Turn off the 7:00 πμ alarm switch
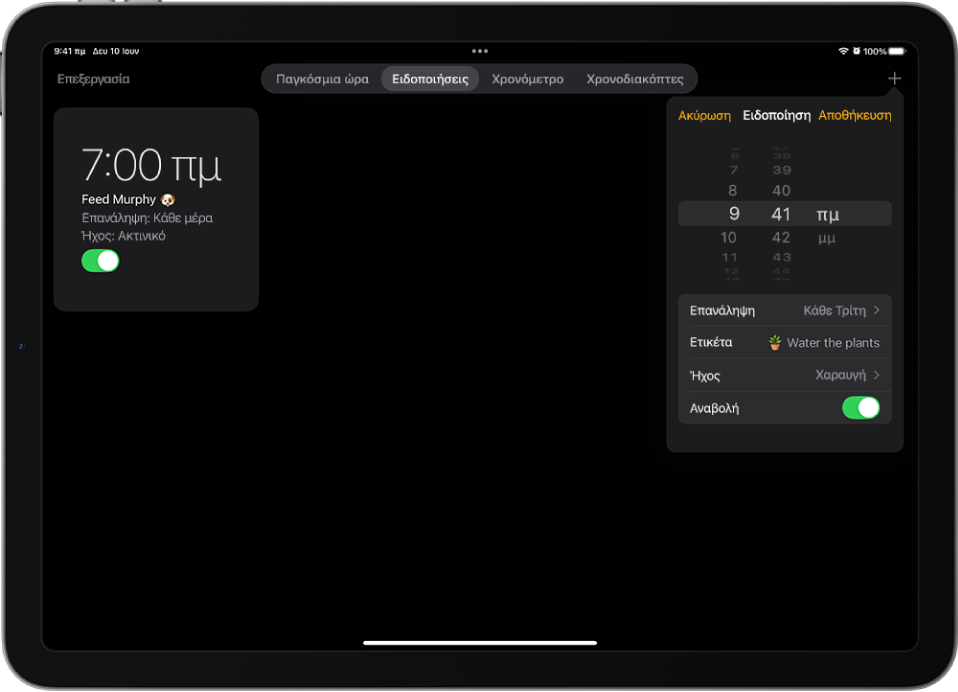The image size is (958, 692). click(100, 261)
